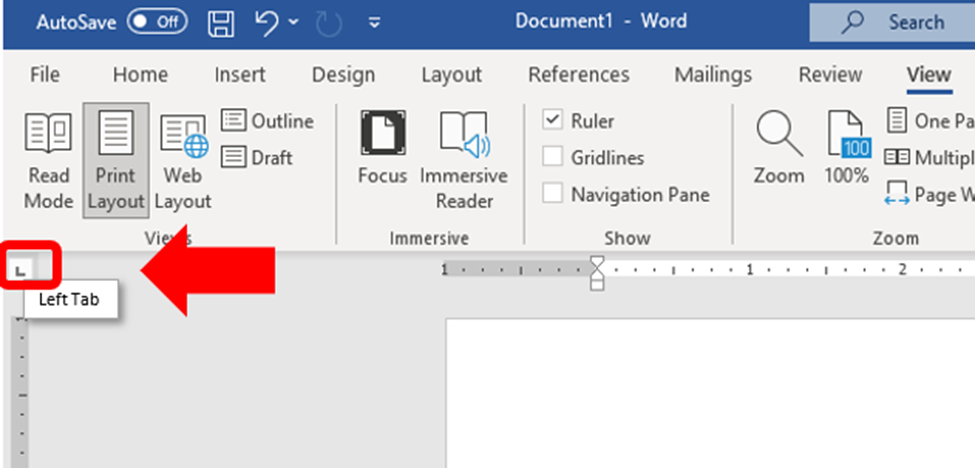Viewport: 975px width, 468px height.
Task: Click the Undo arrow icon
Action: pos(266,22)
